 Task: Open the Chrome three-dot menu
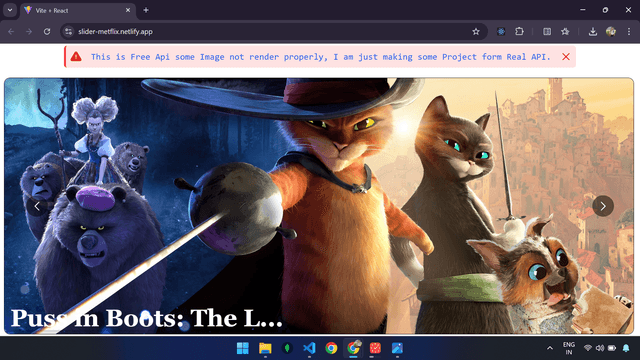(x=629, y=31)
